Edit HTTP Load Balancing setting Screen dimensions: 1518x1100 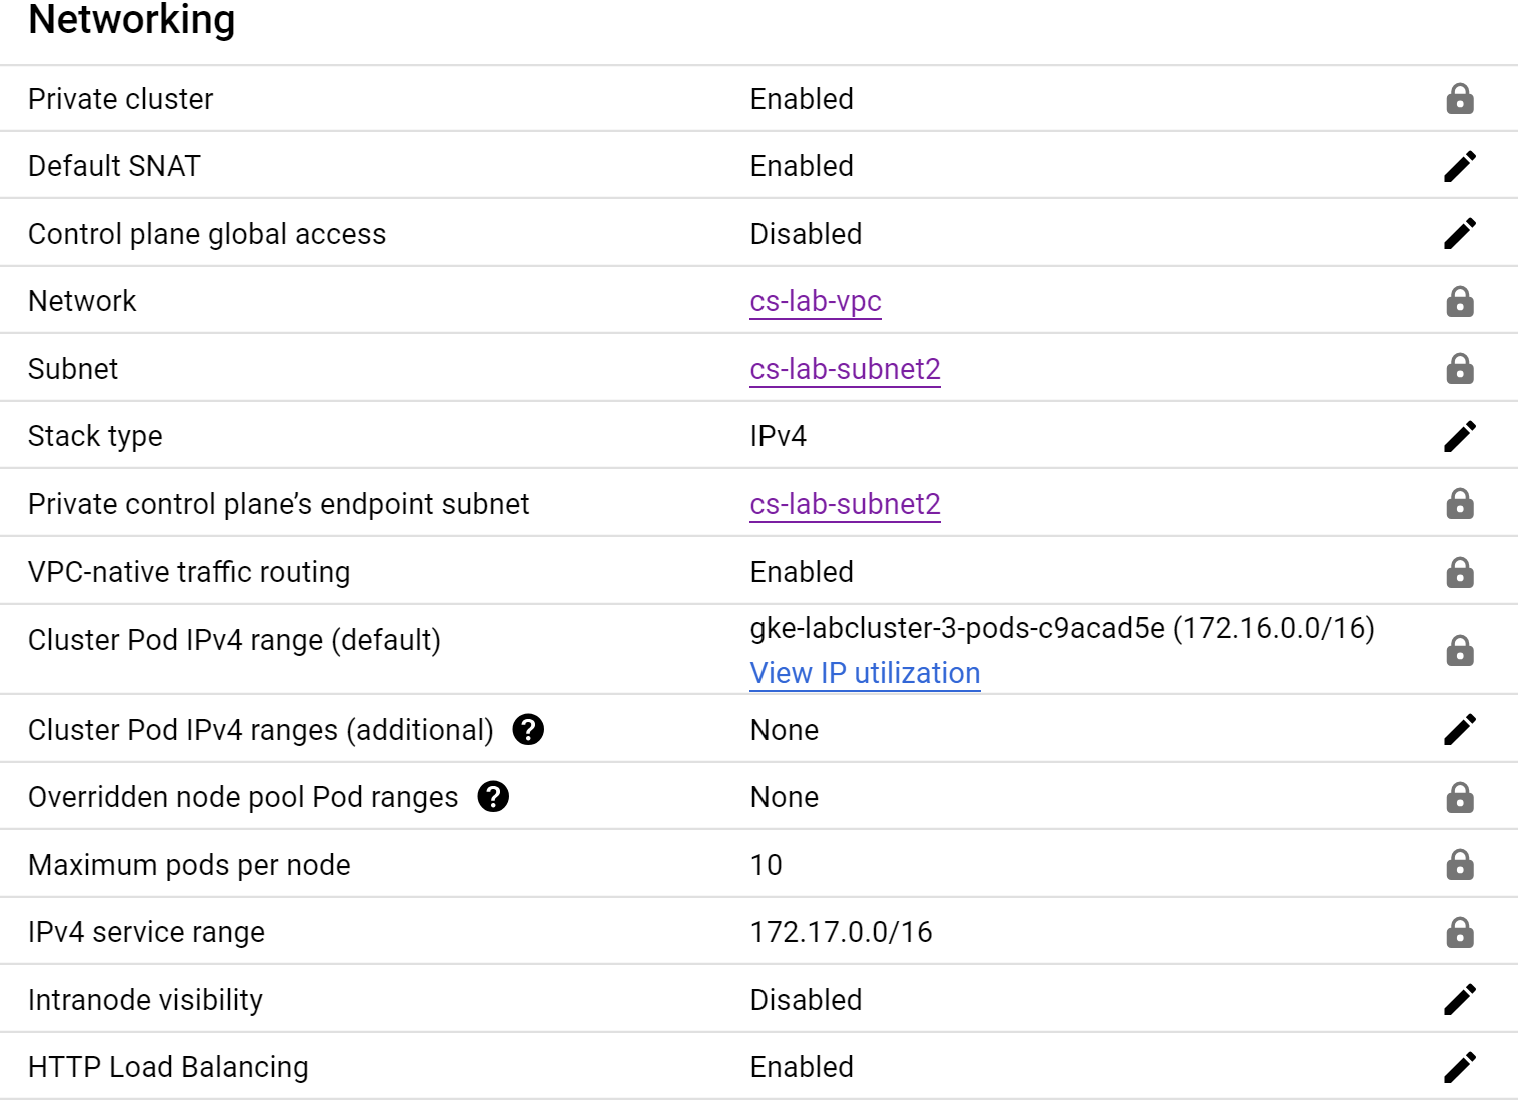coord(1460,1067)
